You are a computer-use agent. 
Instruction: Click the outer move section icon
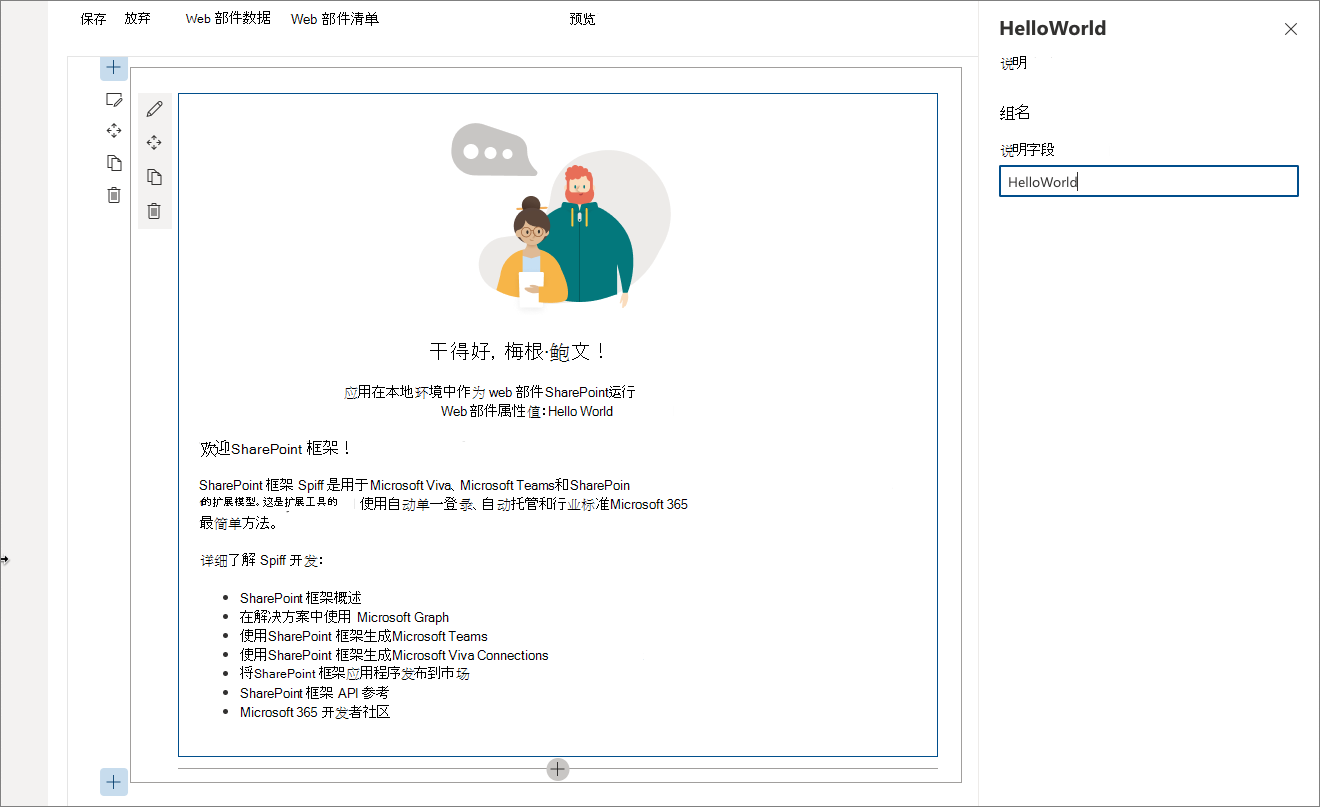pos(114,130)
